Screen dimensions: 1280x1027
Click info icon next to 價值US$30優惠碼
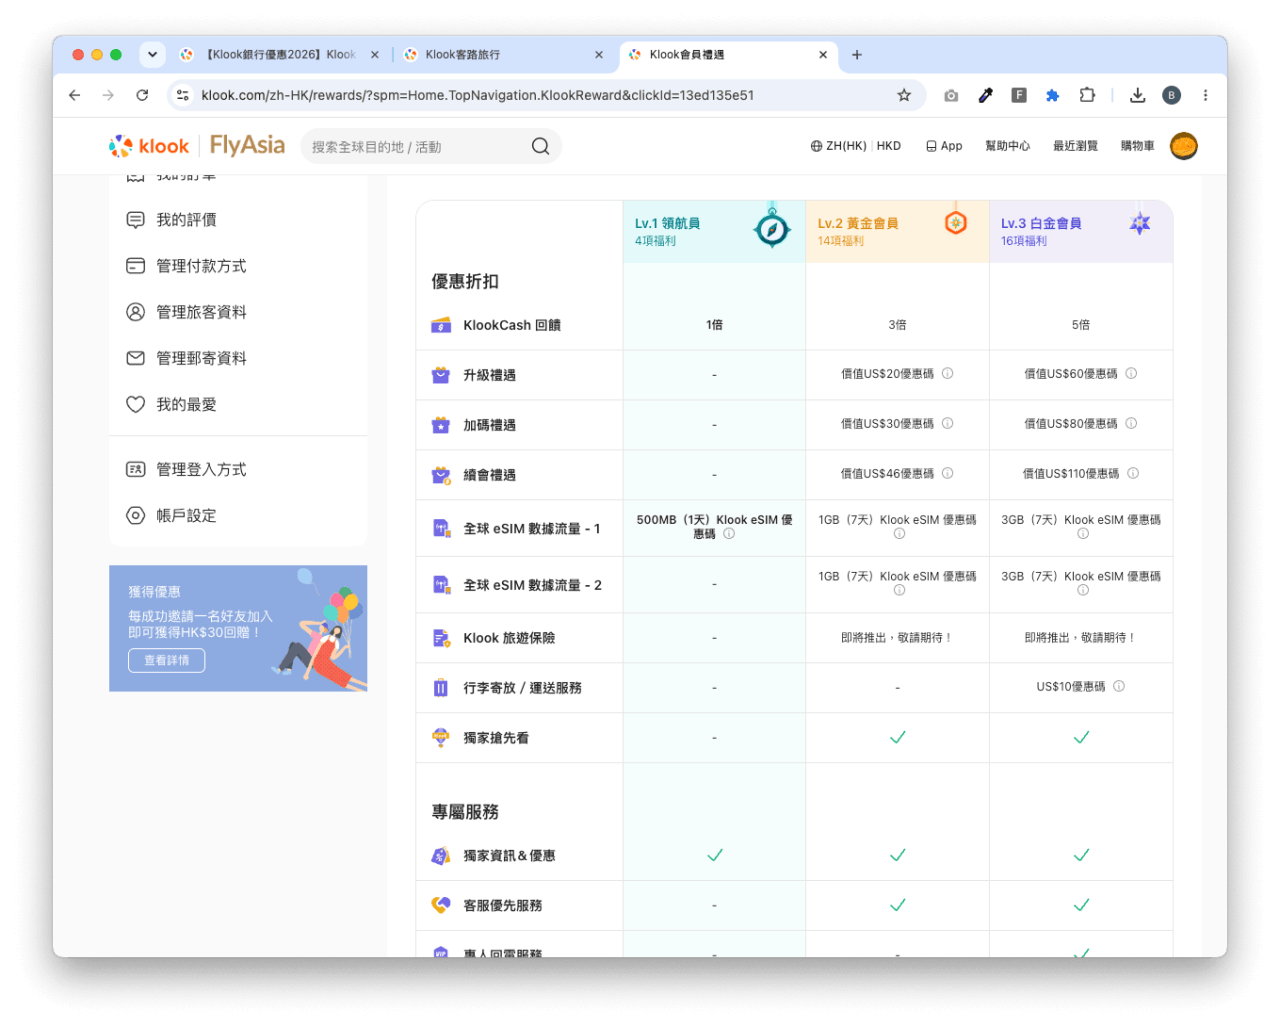pyautogui.click(x=947, y=423)
